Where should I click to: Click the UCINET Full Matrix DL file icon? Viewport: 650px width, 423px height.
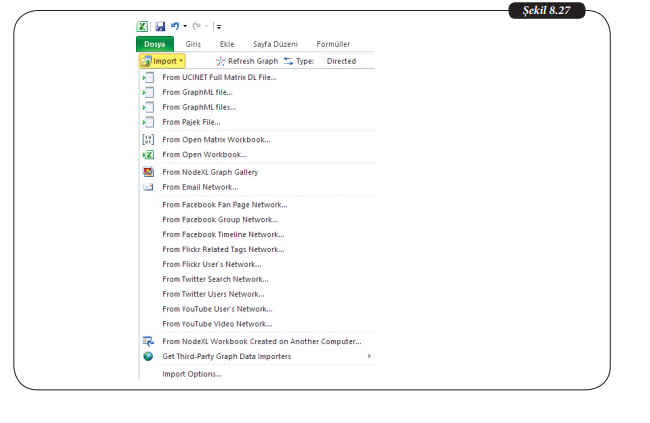(148, 76)
